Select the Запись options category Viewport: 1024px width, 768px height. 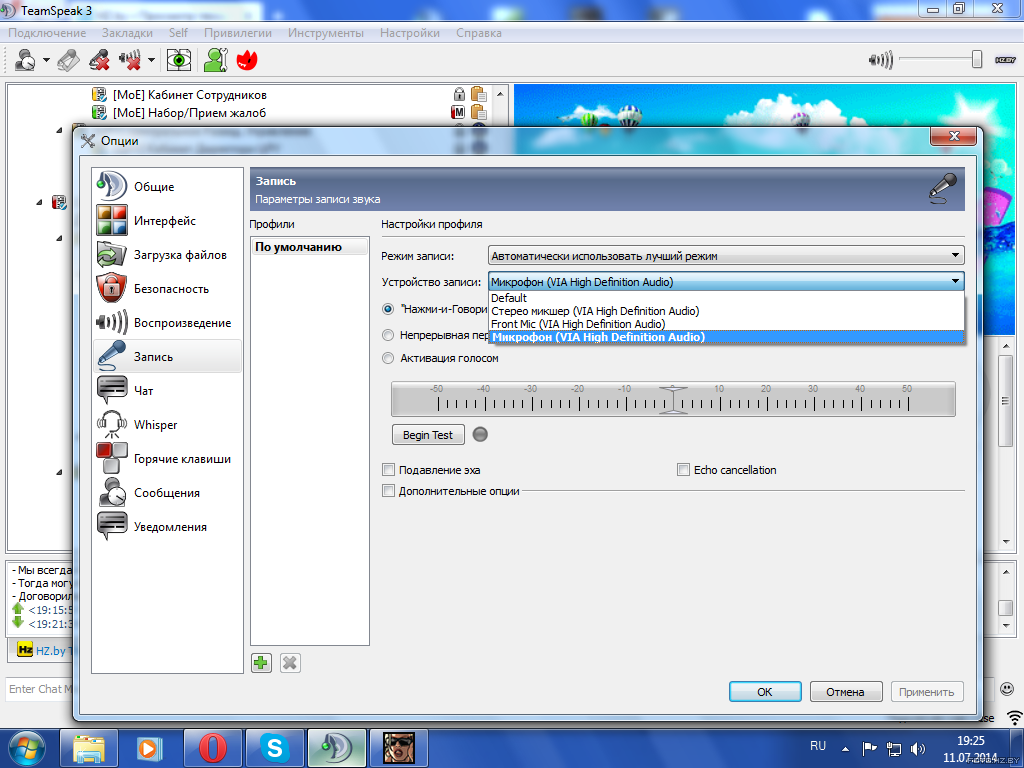point(167,357)
